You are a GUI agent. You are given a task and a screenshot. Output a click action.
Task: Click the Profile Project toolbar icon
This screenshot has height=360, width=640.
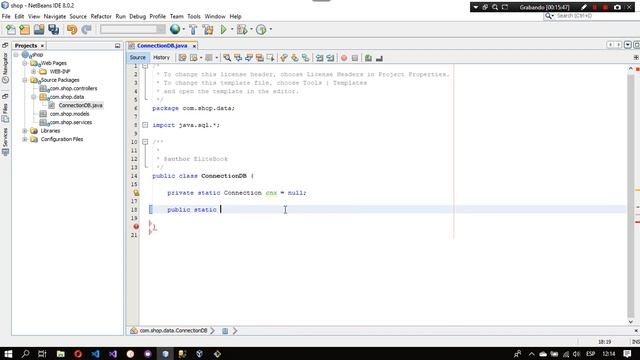coord(261,29)
